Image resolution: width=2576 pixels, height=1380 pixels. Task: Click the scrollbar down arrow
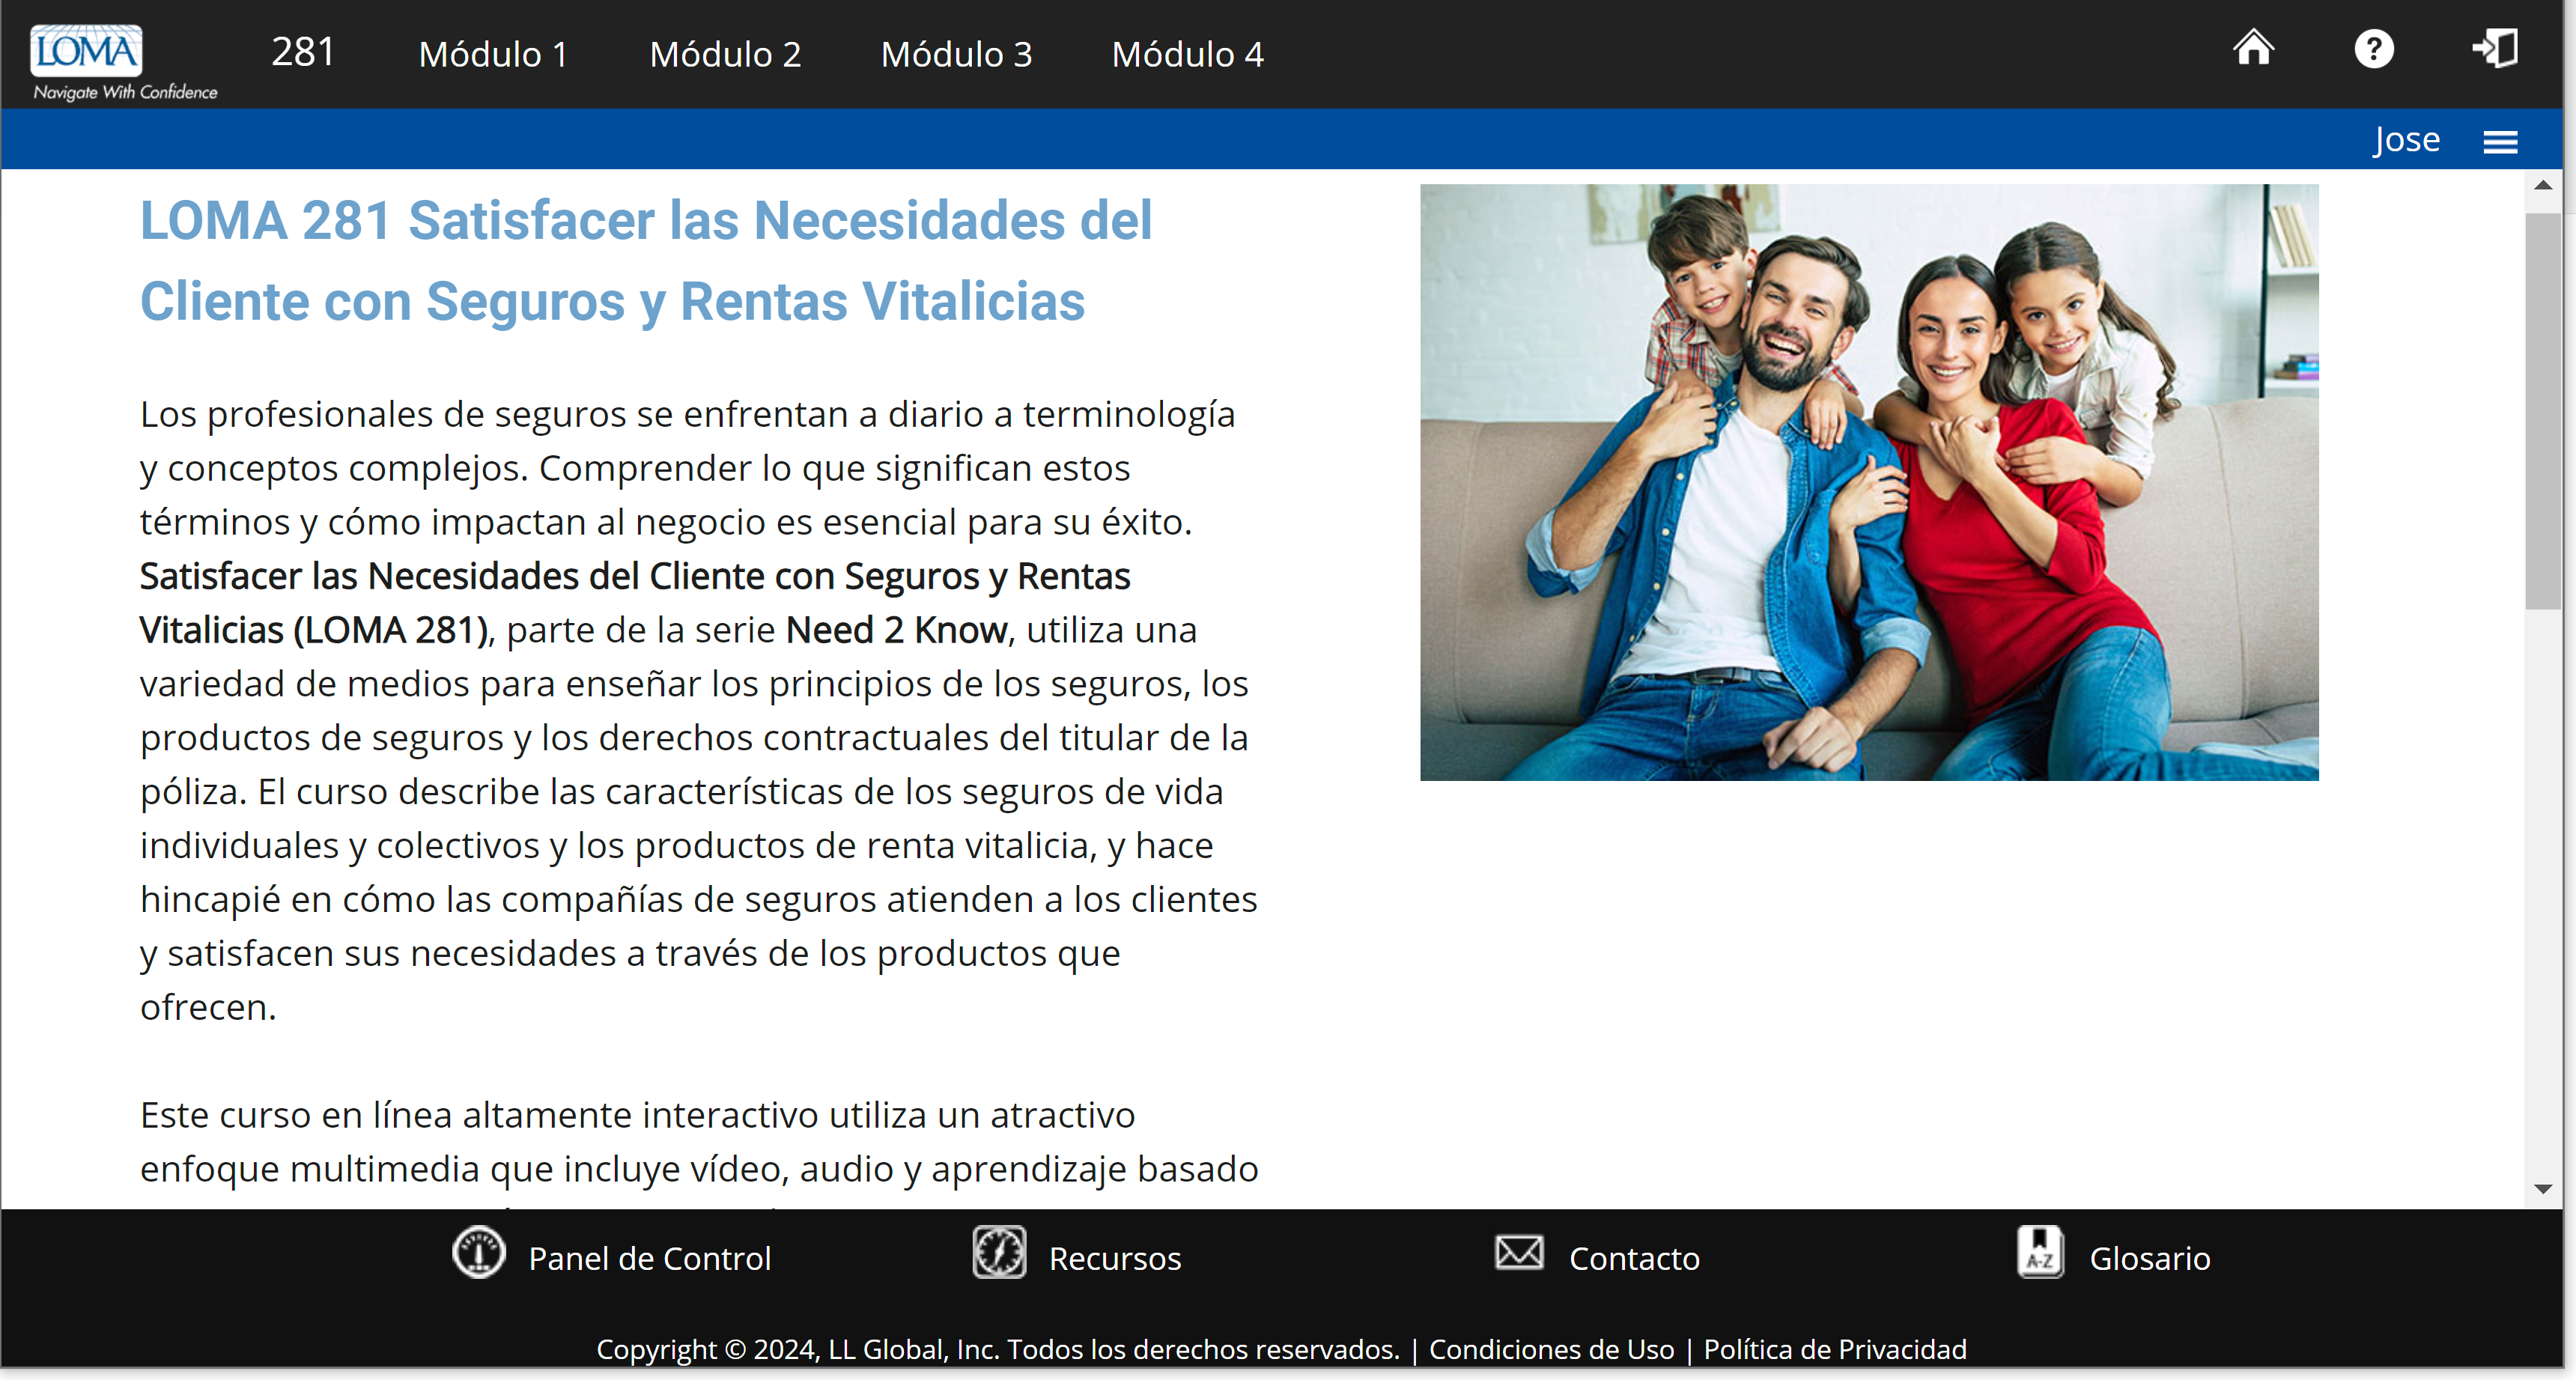click(2543, 1189)
